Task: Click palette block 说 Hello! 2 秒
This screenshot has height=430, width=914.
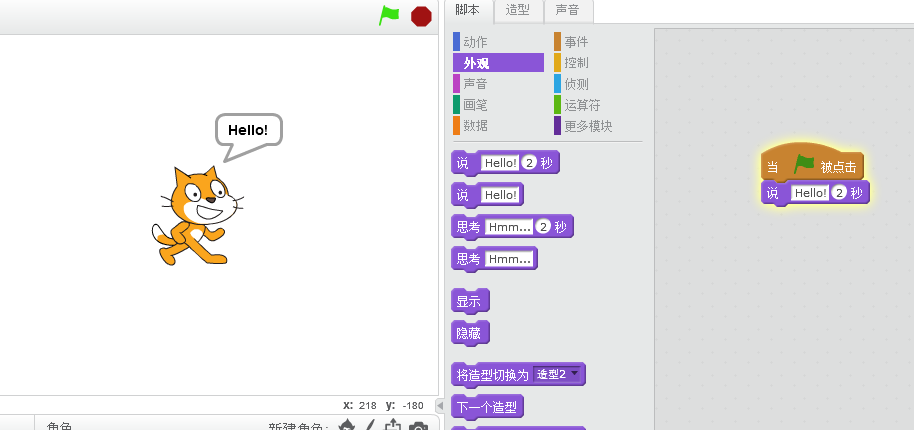Action: pos(505,163)
